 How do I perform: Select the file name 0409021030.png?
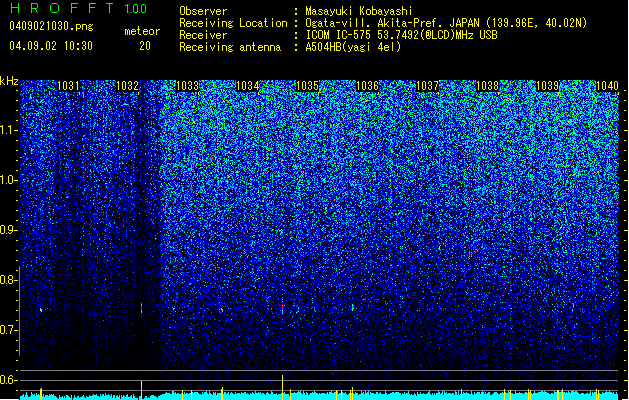point(51,26)
